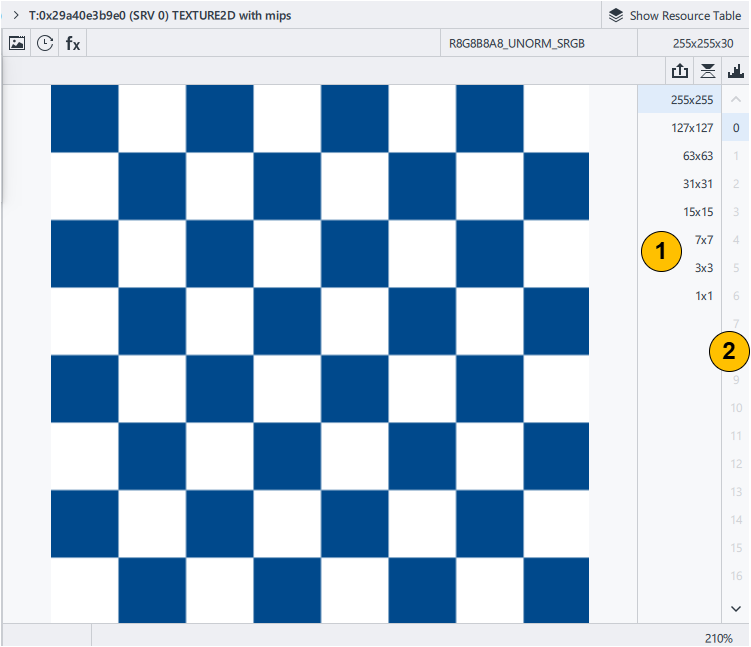The height and width of the screenshot is (647, 751).
Task: Click the export texture icon
Action: [x=680, y=71]
